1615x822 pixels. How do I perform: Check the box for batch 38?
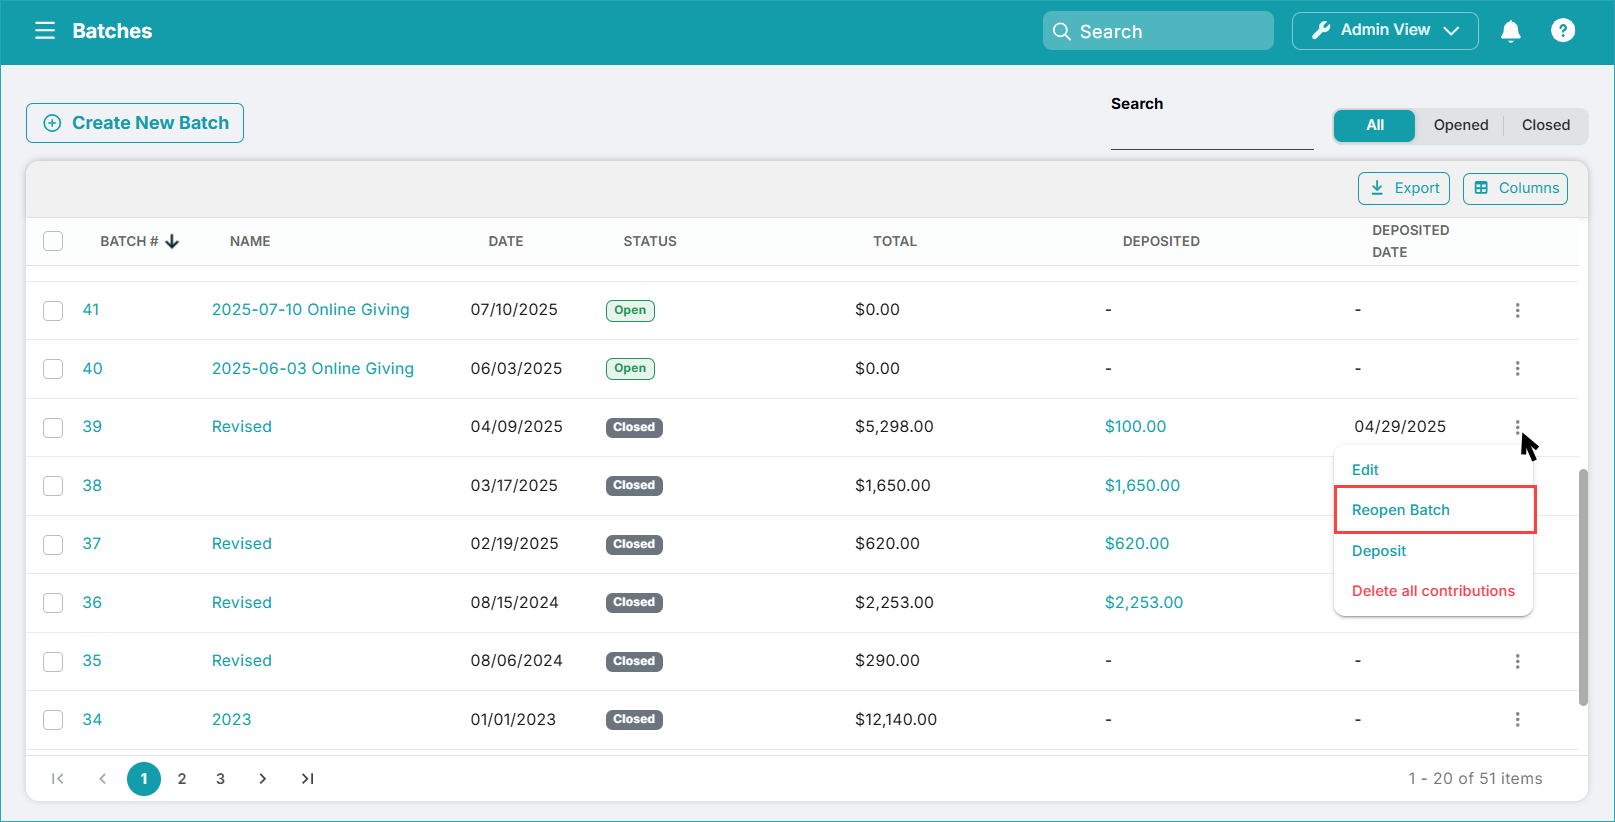tap(53, 486)
